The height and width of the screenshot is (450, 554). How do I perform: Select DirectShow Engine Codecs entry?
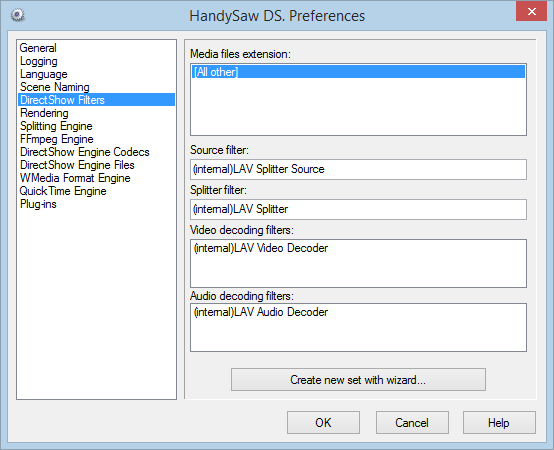coord(85,152)
